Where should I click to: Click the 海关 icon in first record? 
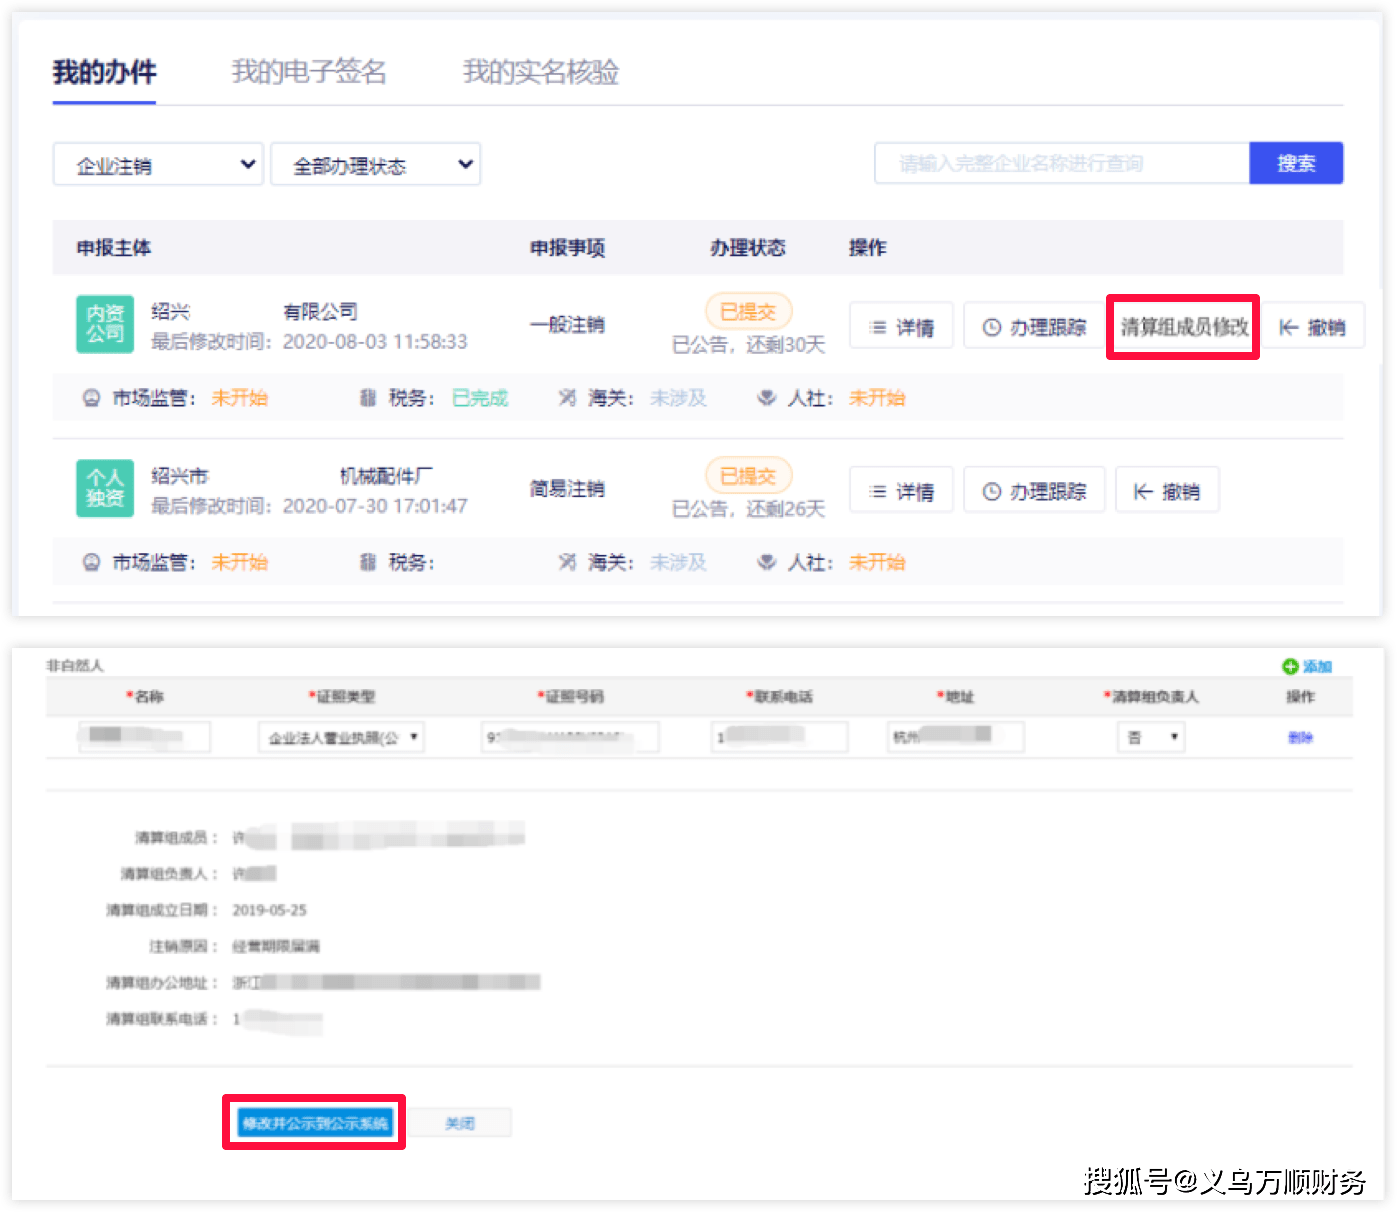click(567, 398)
